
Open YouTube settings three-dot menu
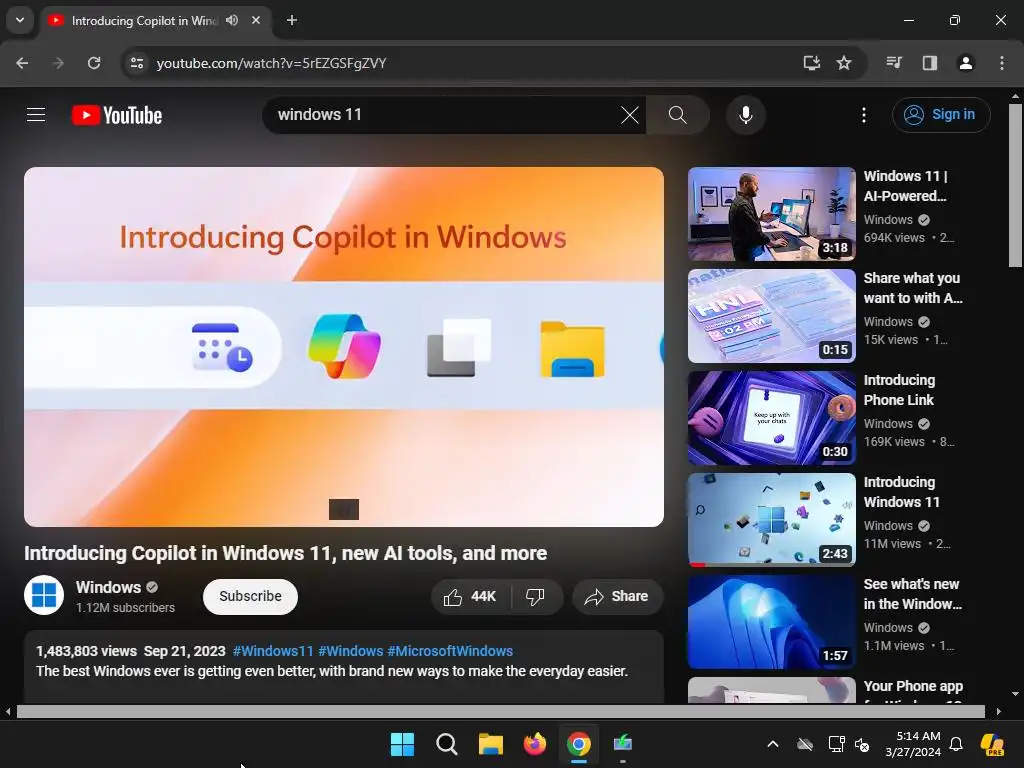click(x=864, y=115)
